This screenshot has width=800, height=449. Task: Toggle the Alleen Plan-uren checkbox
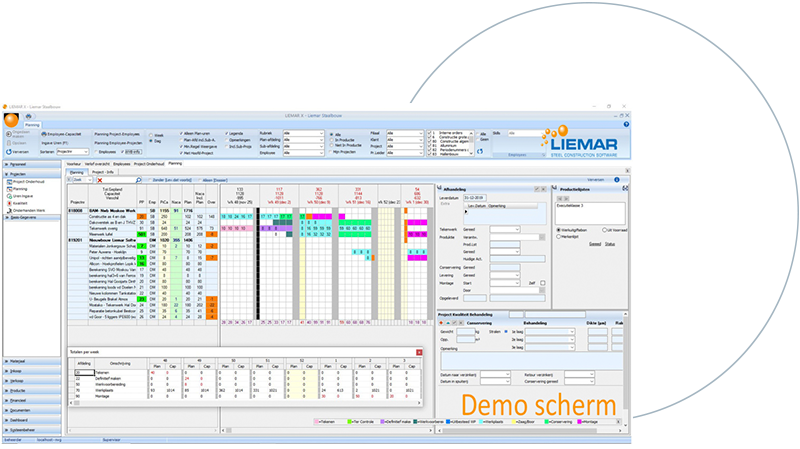click(182, 134)
